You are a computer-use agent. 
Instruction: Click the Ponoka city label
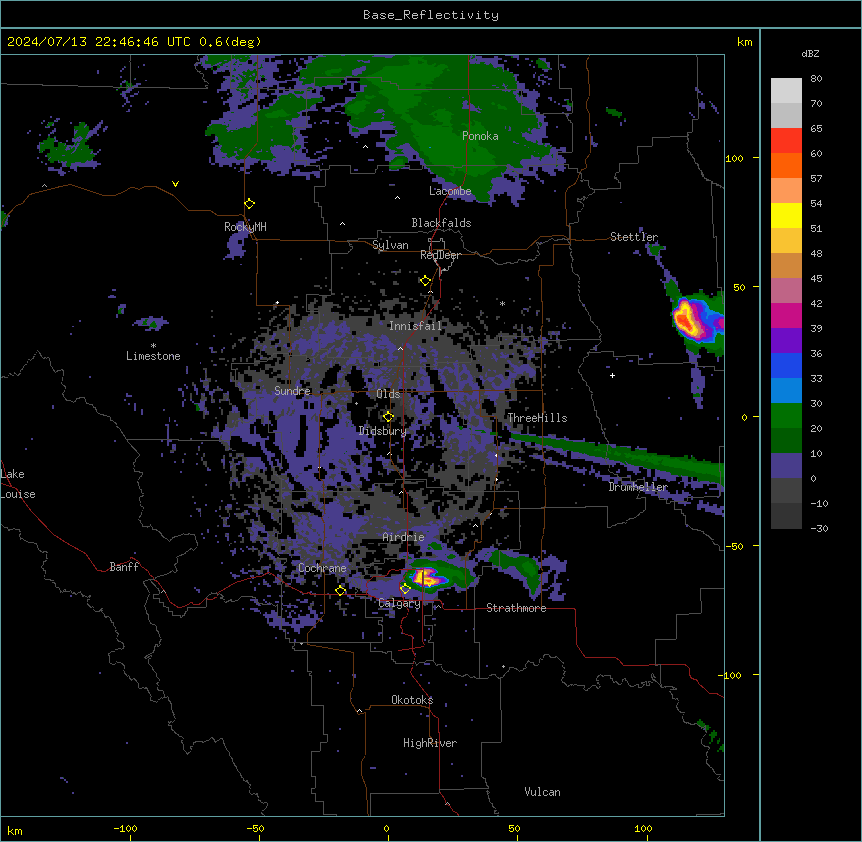(480, 136)
